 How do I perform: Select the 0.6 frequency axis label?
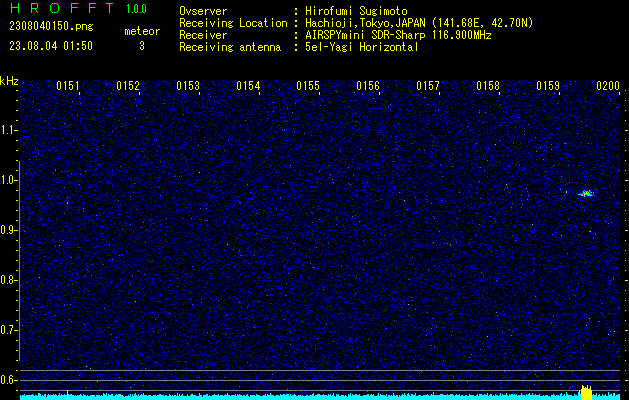click(9, 379)
